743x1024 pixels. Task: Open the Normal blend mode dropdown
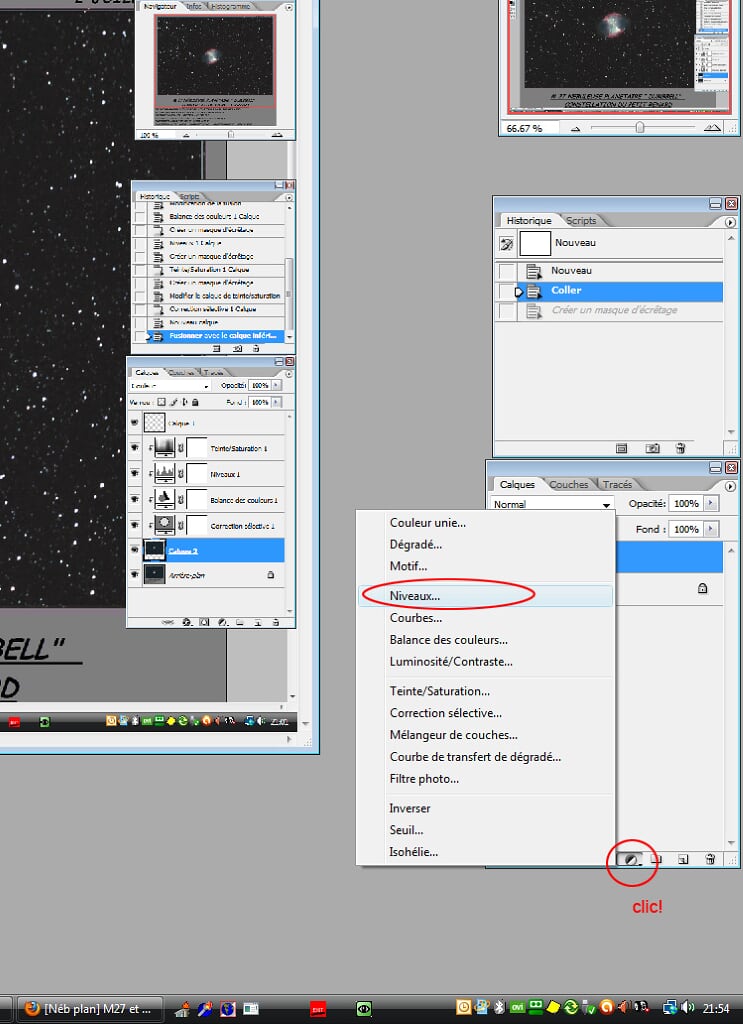click(552, 504)
